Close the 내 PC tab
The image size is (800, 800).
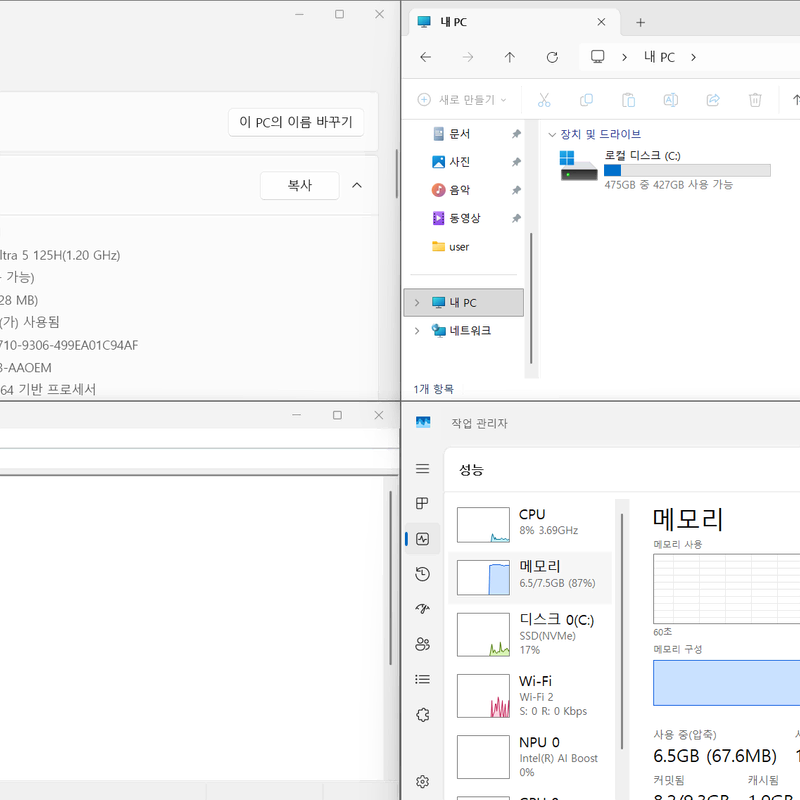coord(601,22)
